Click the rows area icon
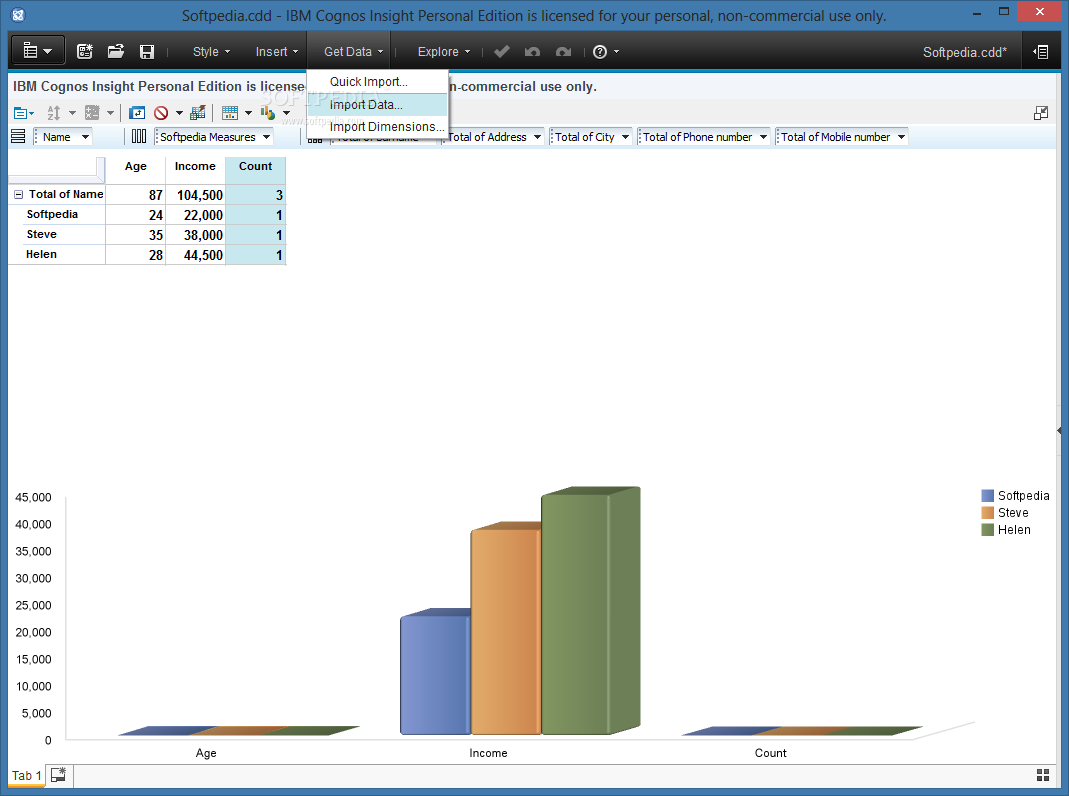The width and height of the screenshot is (1069, 796). click(x=18, y=137)
